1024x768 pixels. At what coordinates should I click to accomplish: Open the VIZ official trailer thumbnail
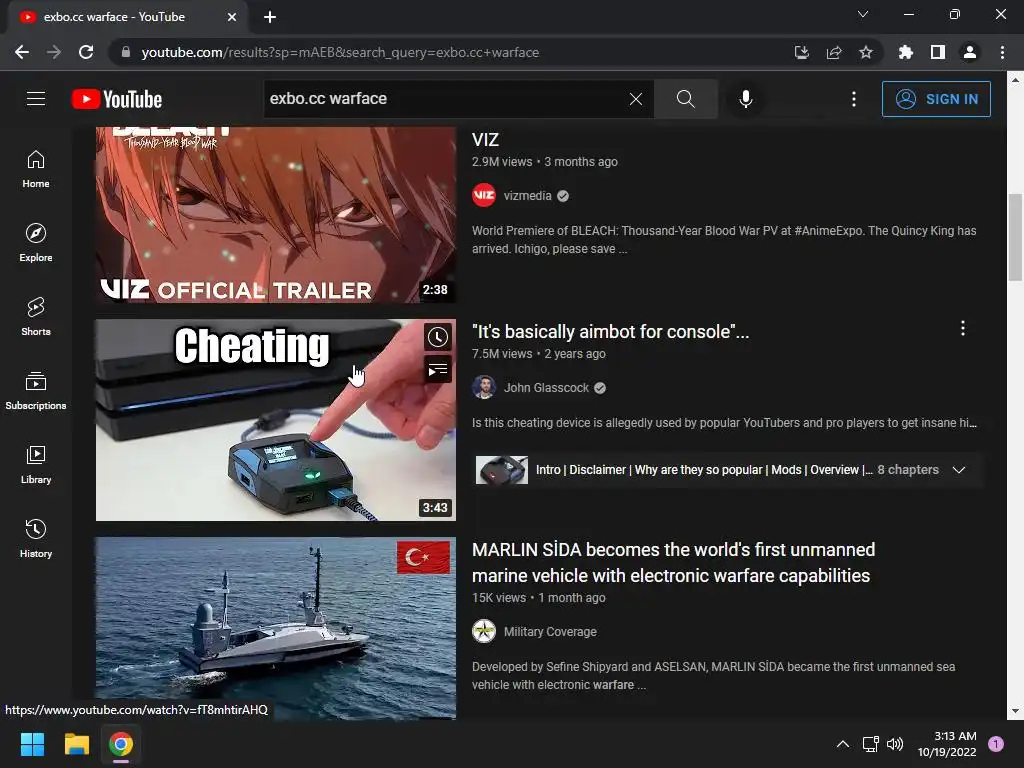[276, 215]
